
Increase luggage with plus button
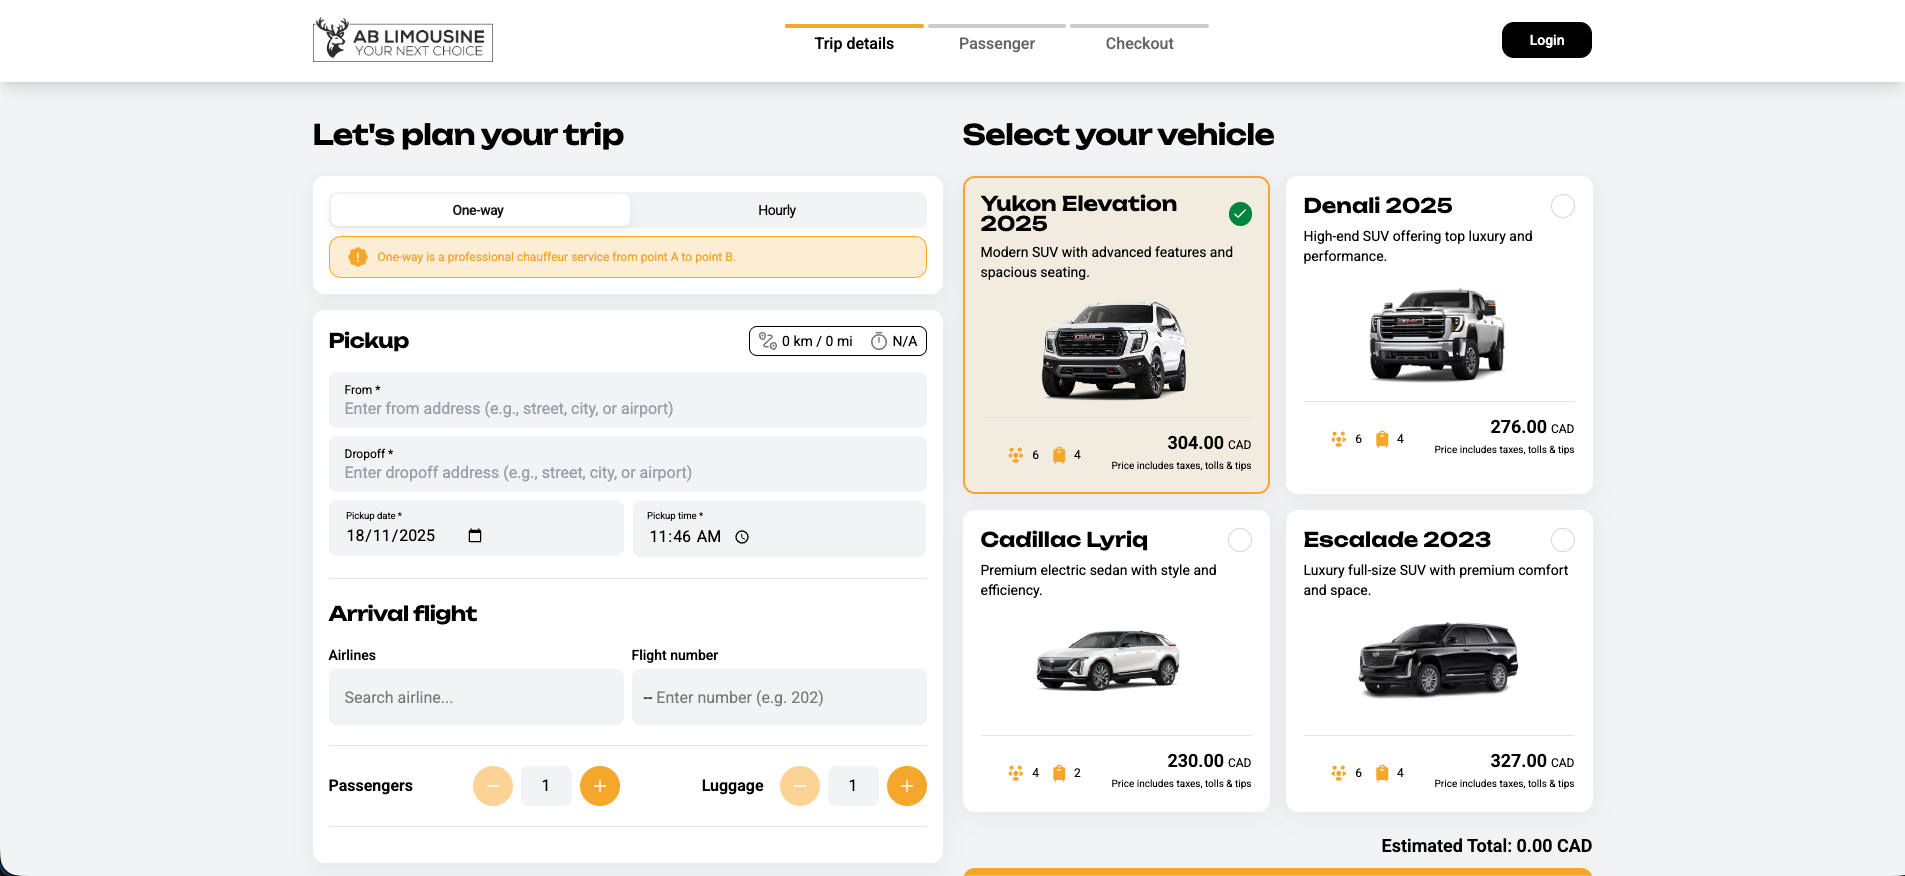click(x=907, y=786)
